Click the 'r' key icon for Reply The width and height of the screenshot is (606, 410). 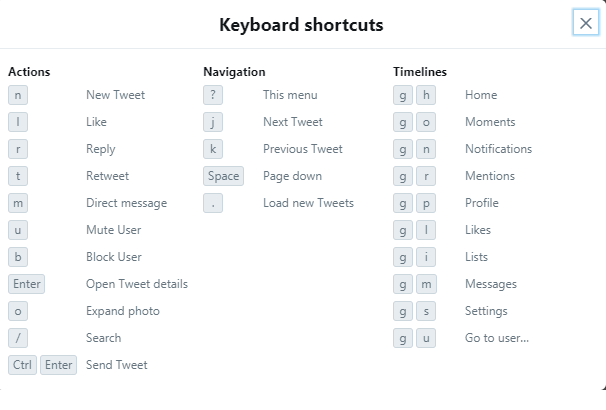coord(18,149)
